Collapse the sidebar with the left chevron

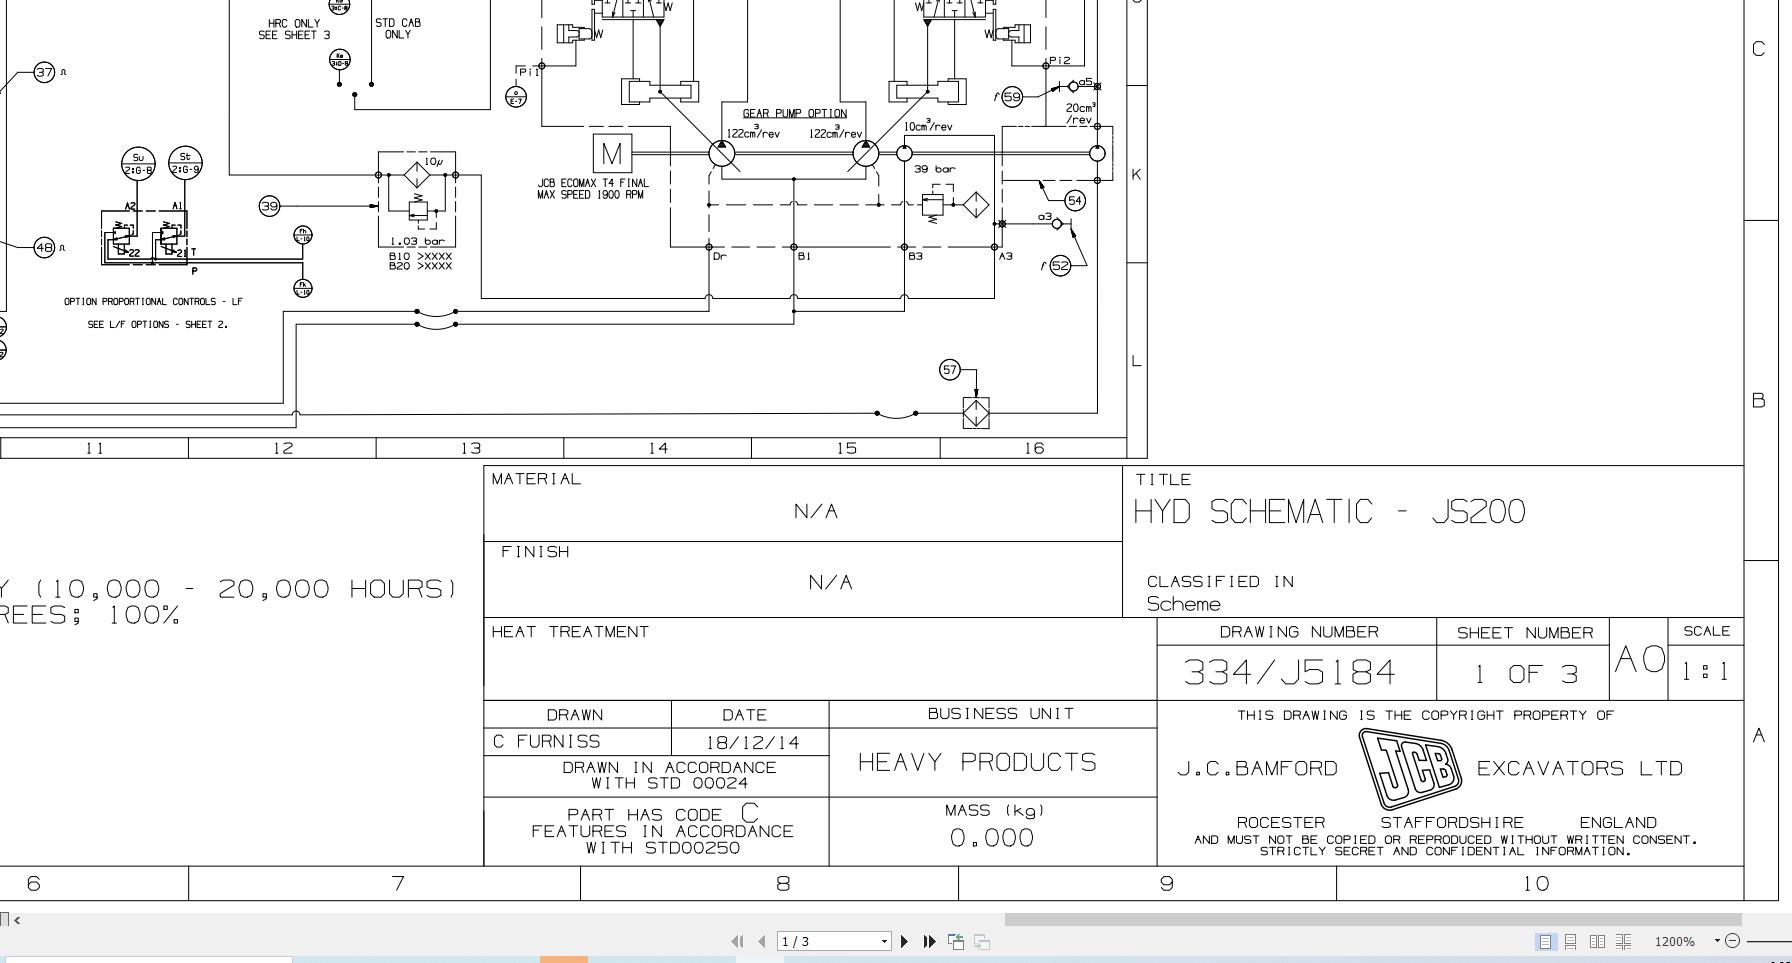pyautogui.click(x=19, y=920)
